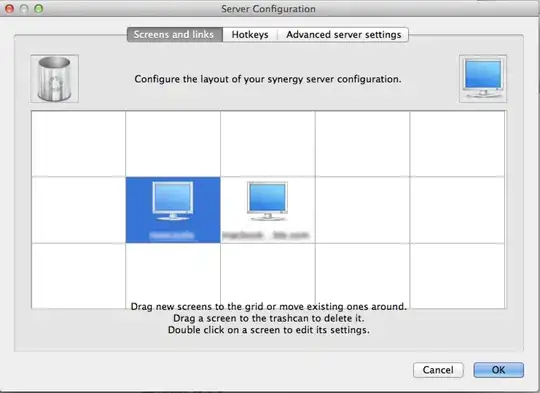Select the Screens and links tab
This screenshot has width=540, height=393.
175,34
